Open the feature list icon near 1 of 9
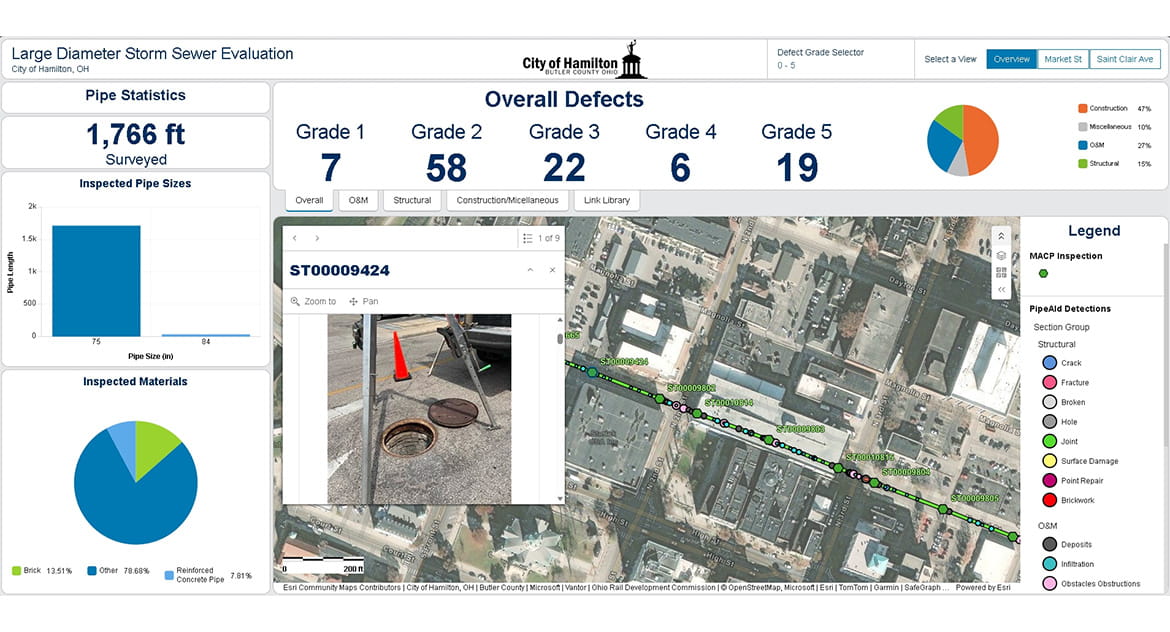 coord(527,238)
